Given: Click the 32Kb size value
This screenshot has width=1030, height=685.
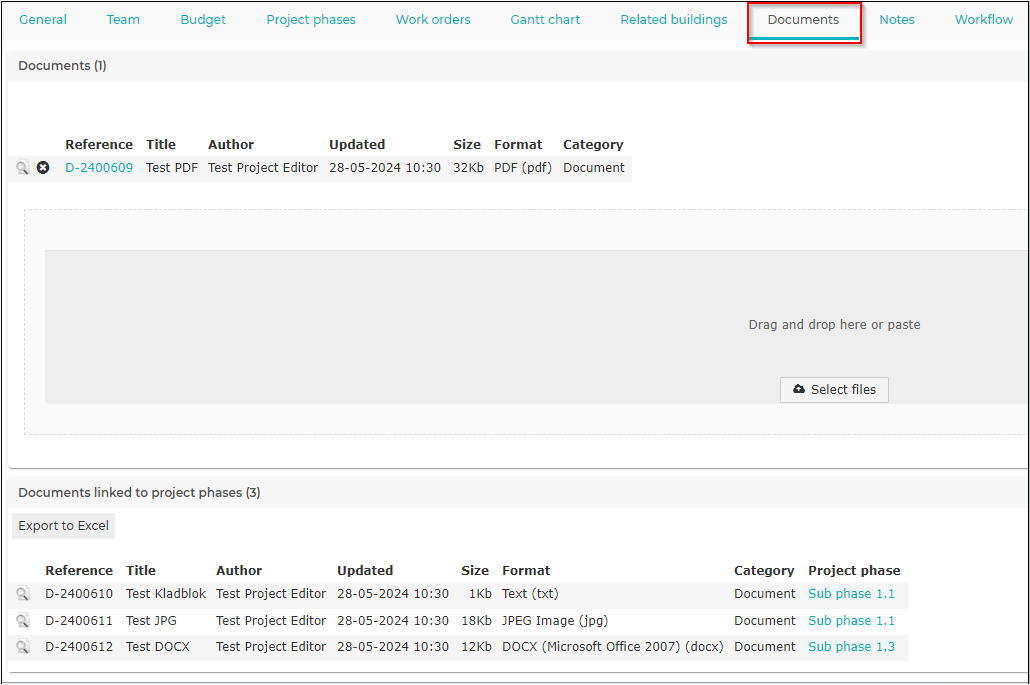Looking at the screenshot, I should (468, 167).
